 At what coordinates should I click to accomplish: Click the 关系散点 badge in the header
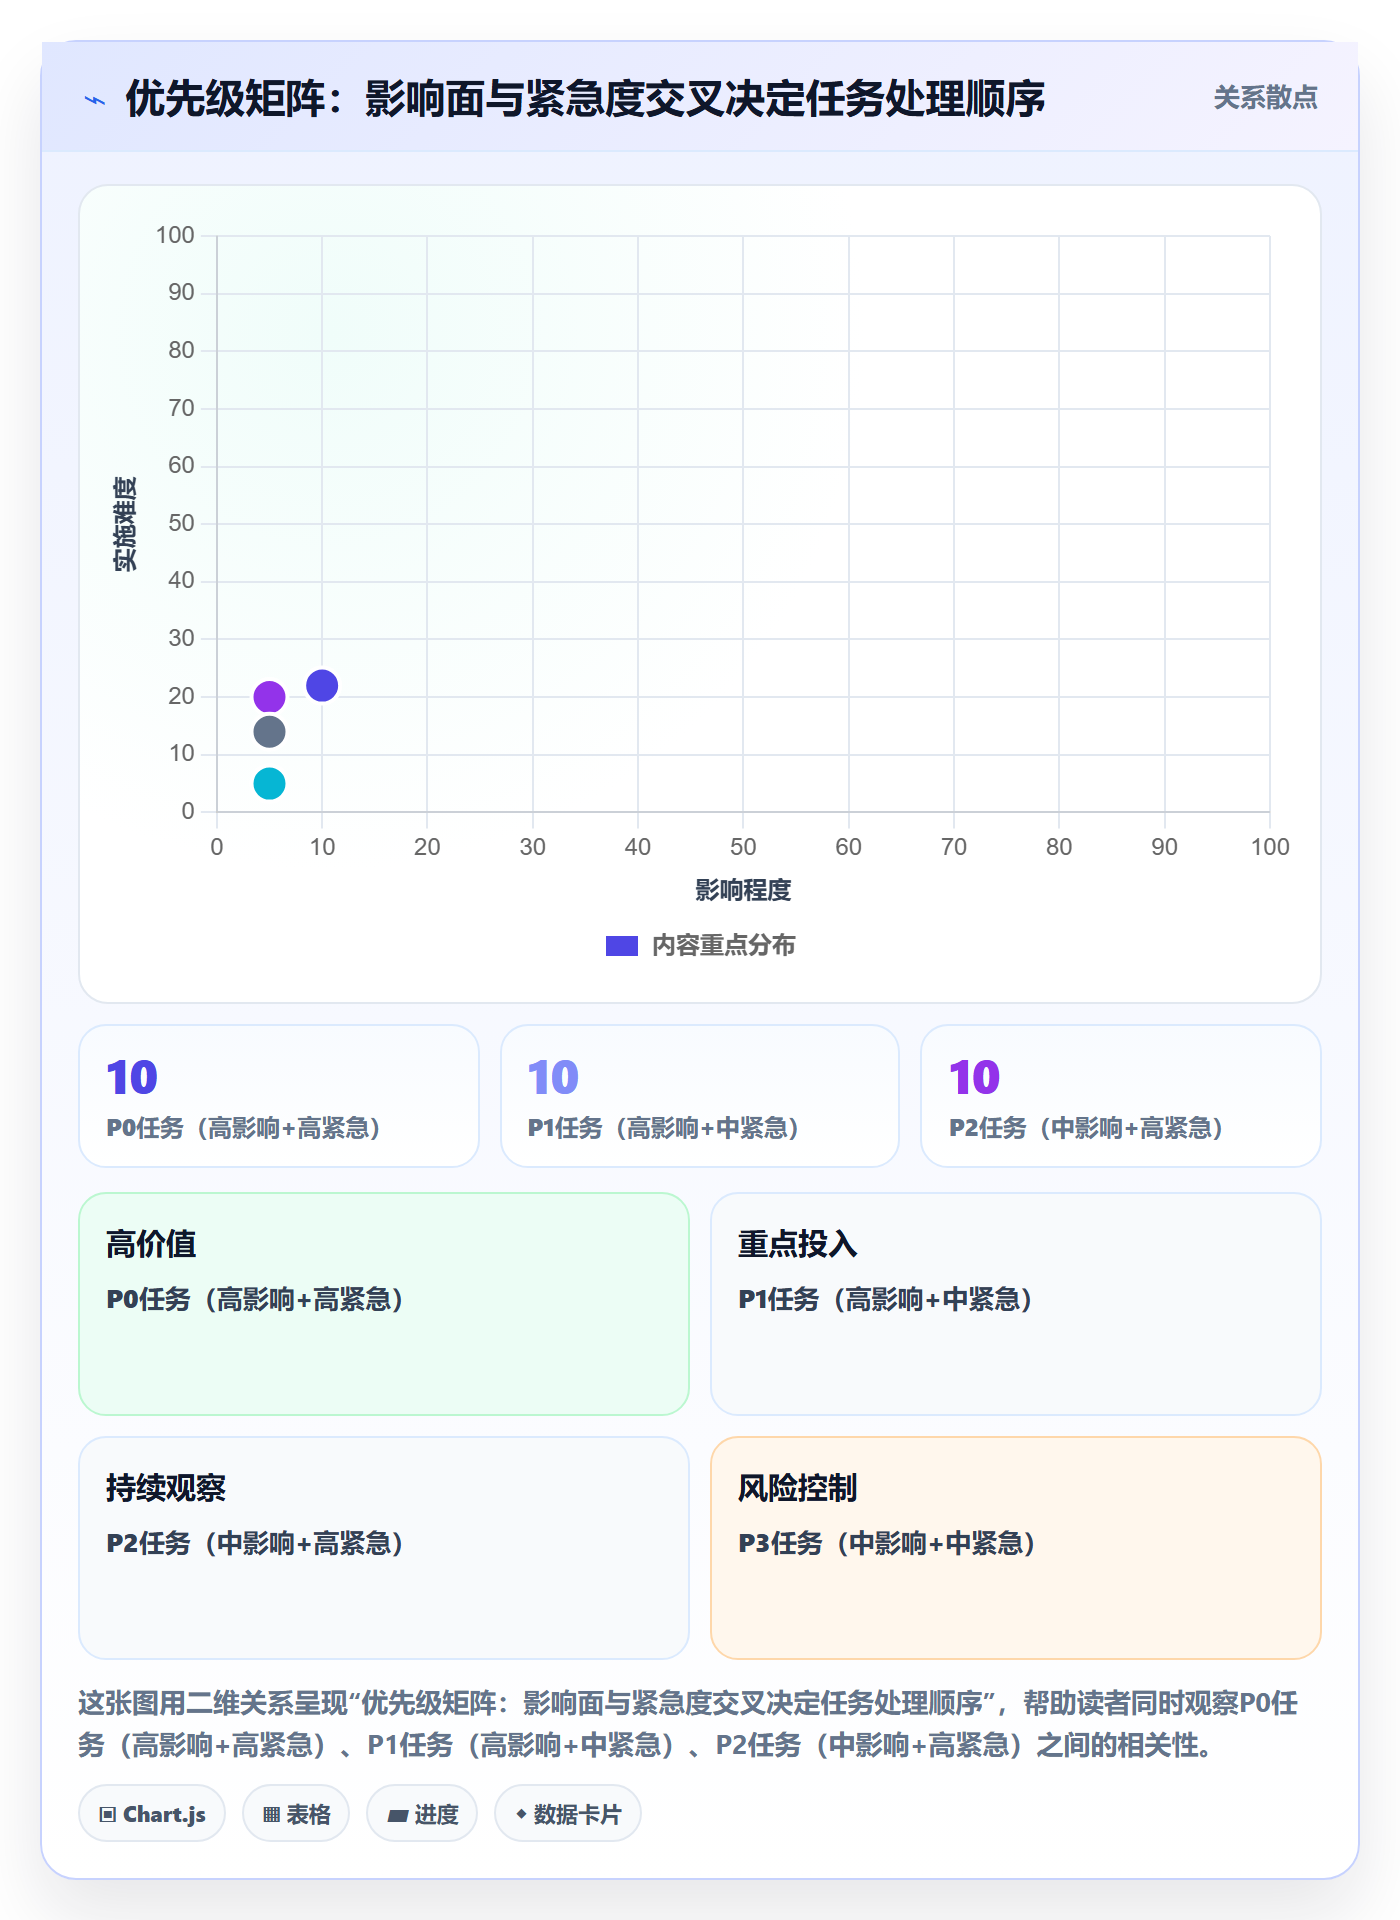1265,98
